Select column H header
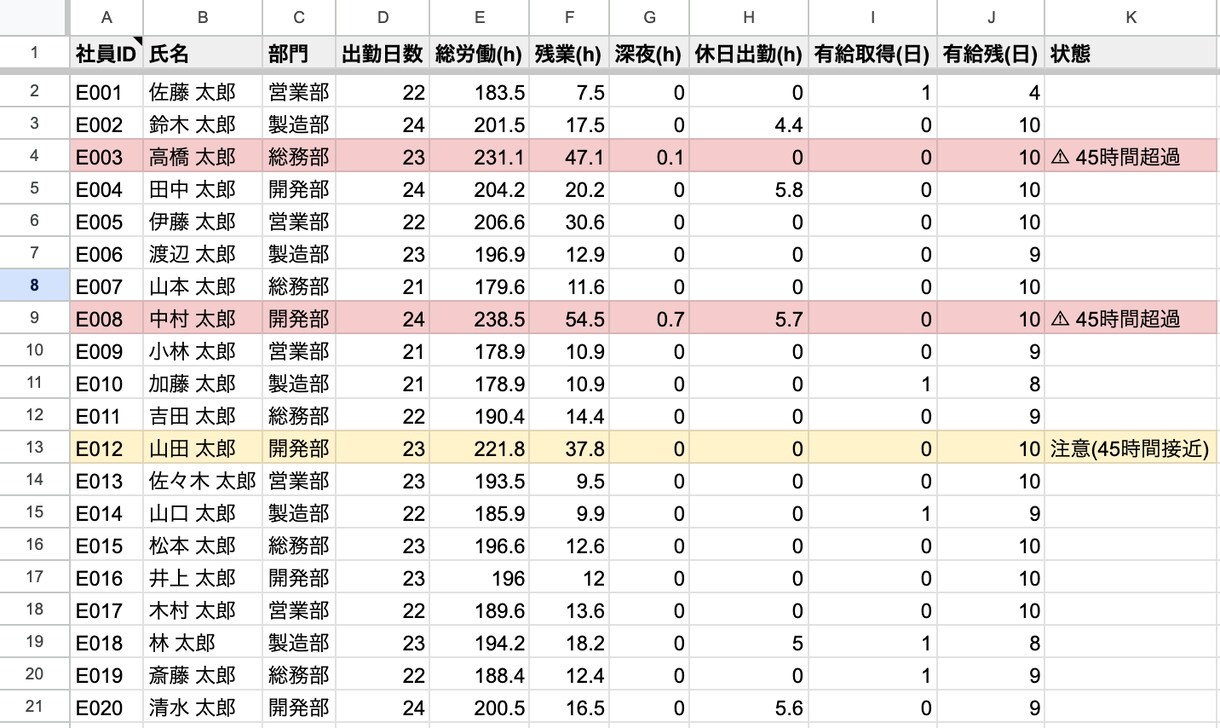 point(749,18)
